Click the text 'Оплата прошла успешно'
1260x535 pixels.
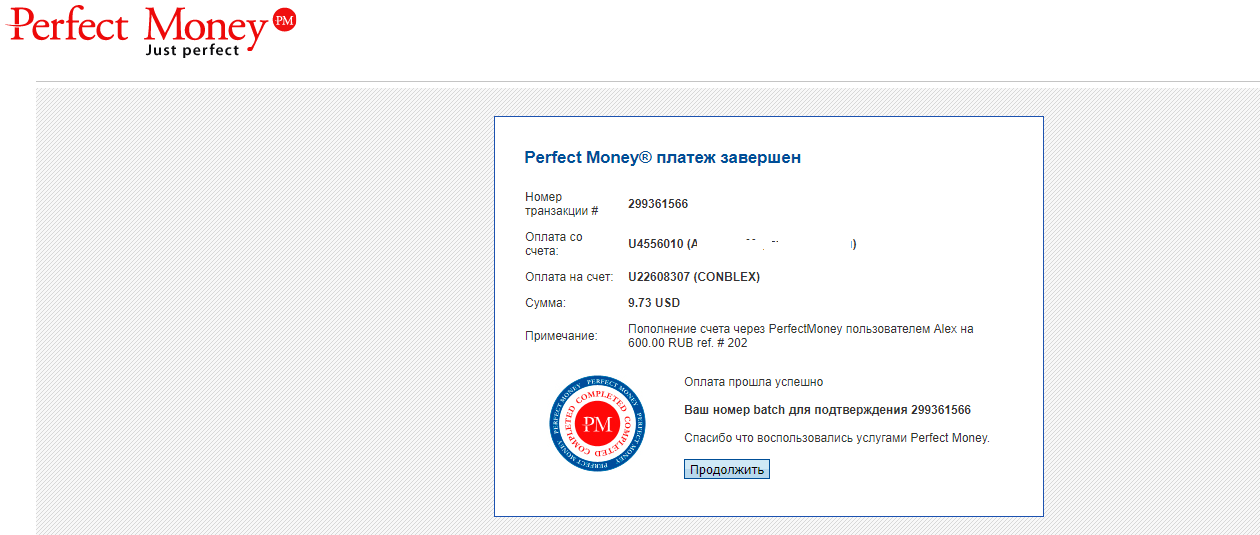tap(753, 382)
